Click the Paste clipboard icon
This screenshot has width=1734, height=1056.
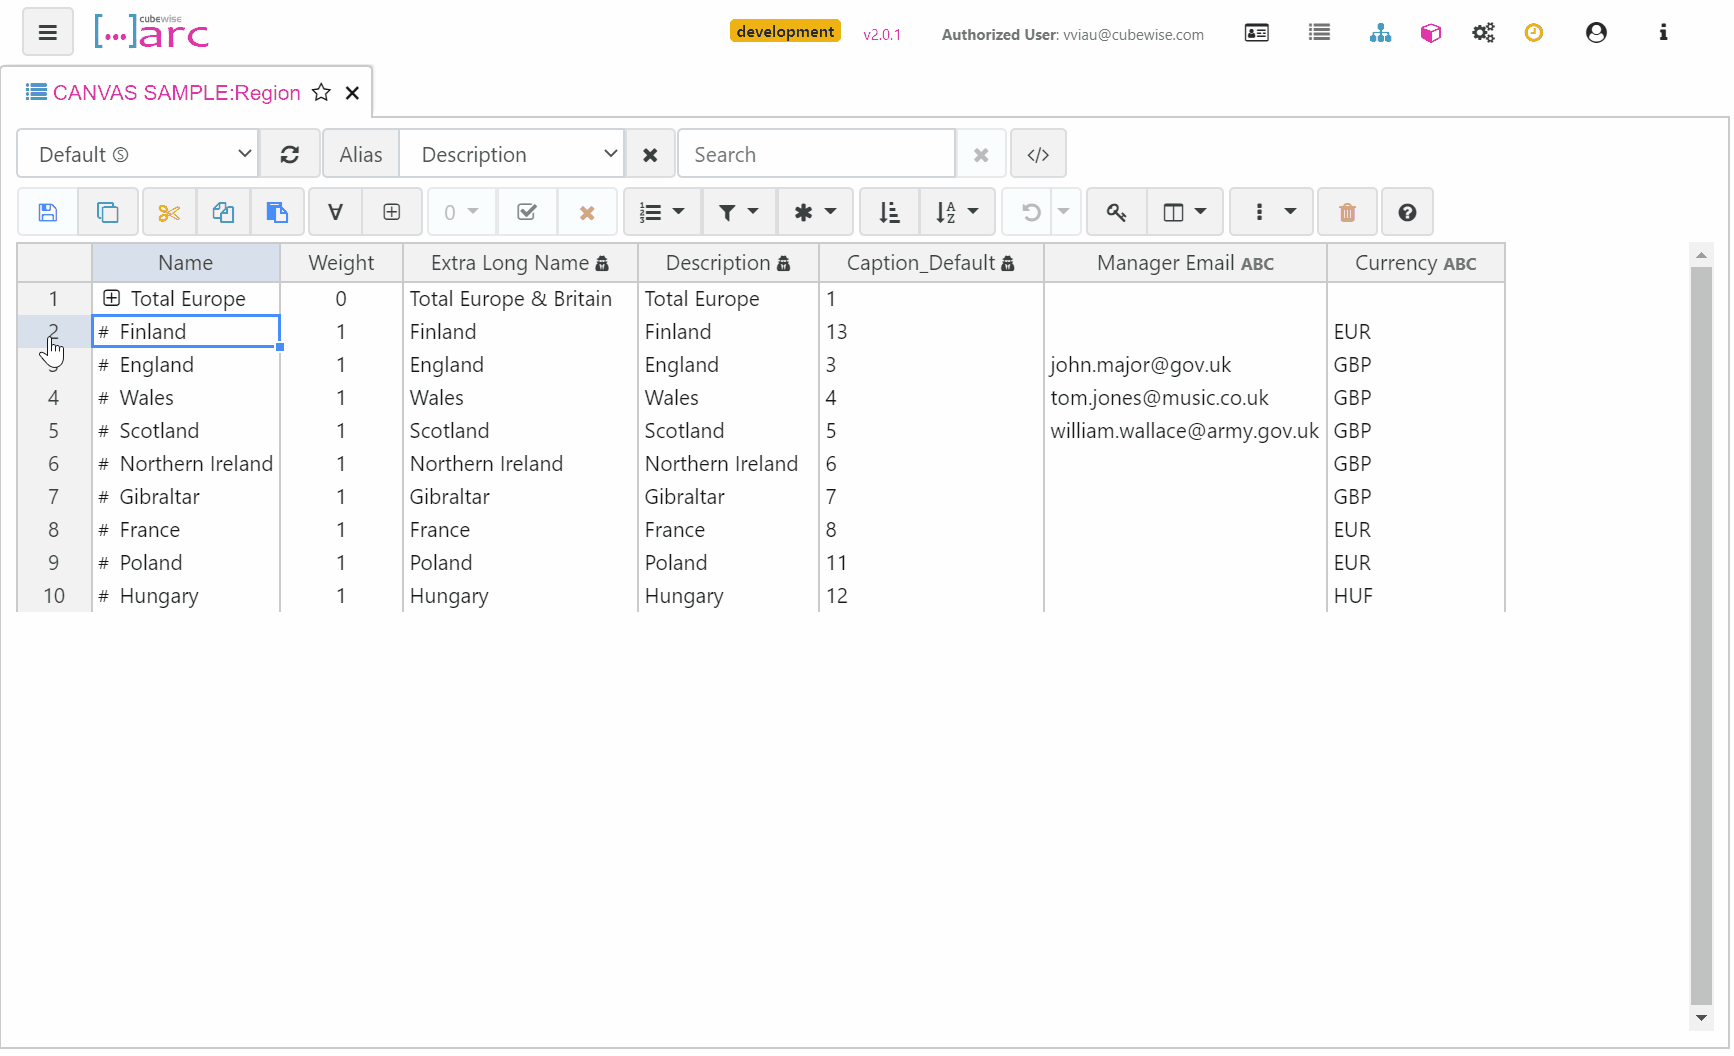[277, 212]
